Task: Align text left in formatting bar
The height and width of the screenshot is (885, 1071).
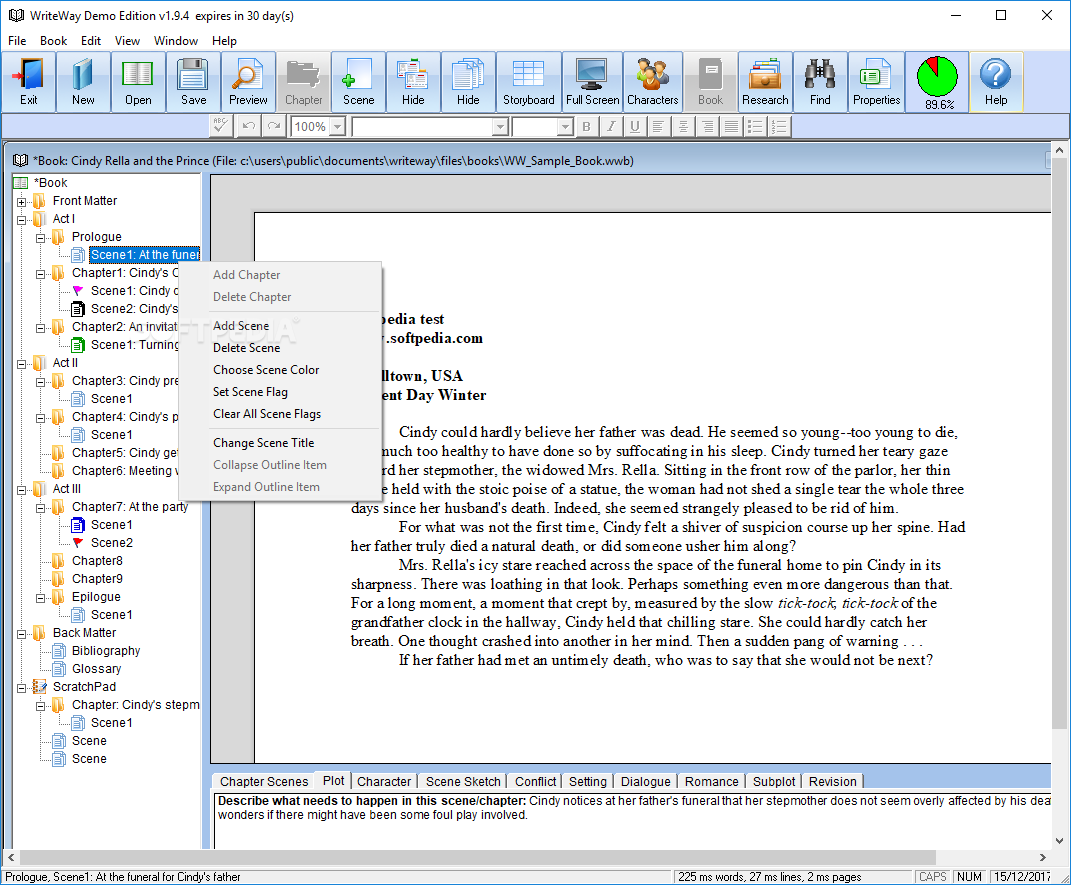Action: coord(658,126)
